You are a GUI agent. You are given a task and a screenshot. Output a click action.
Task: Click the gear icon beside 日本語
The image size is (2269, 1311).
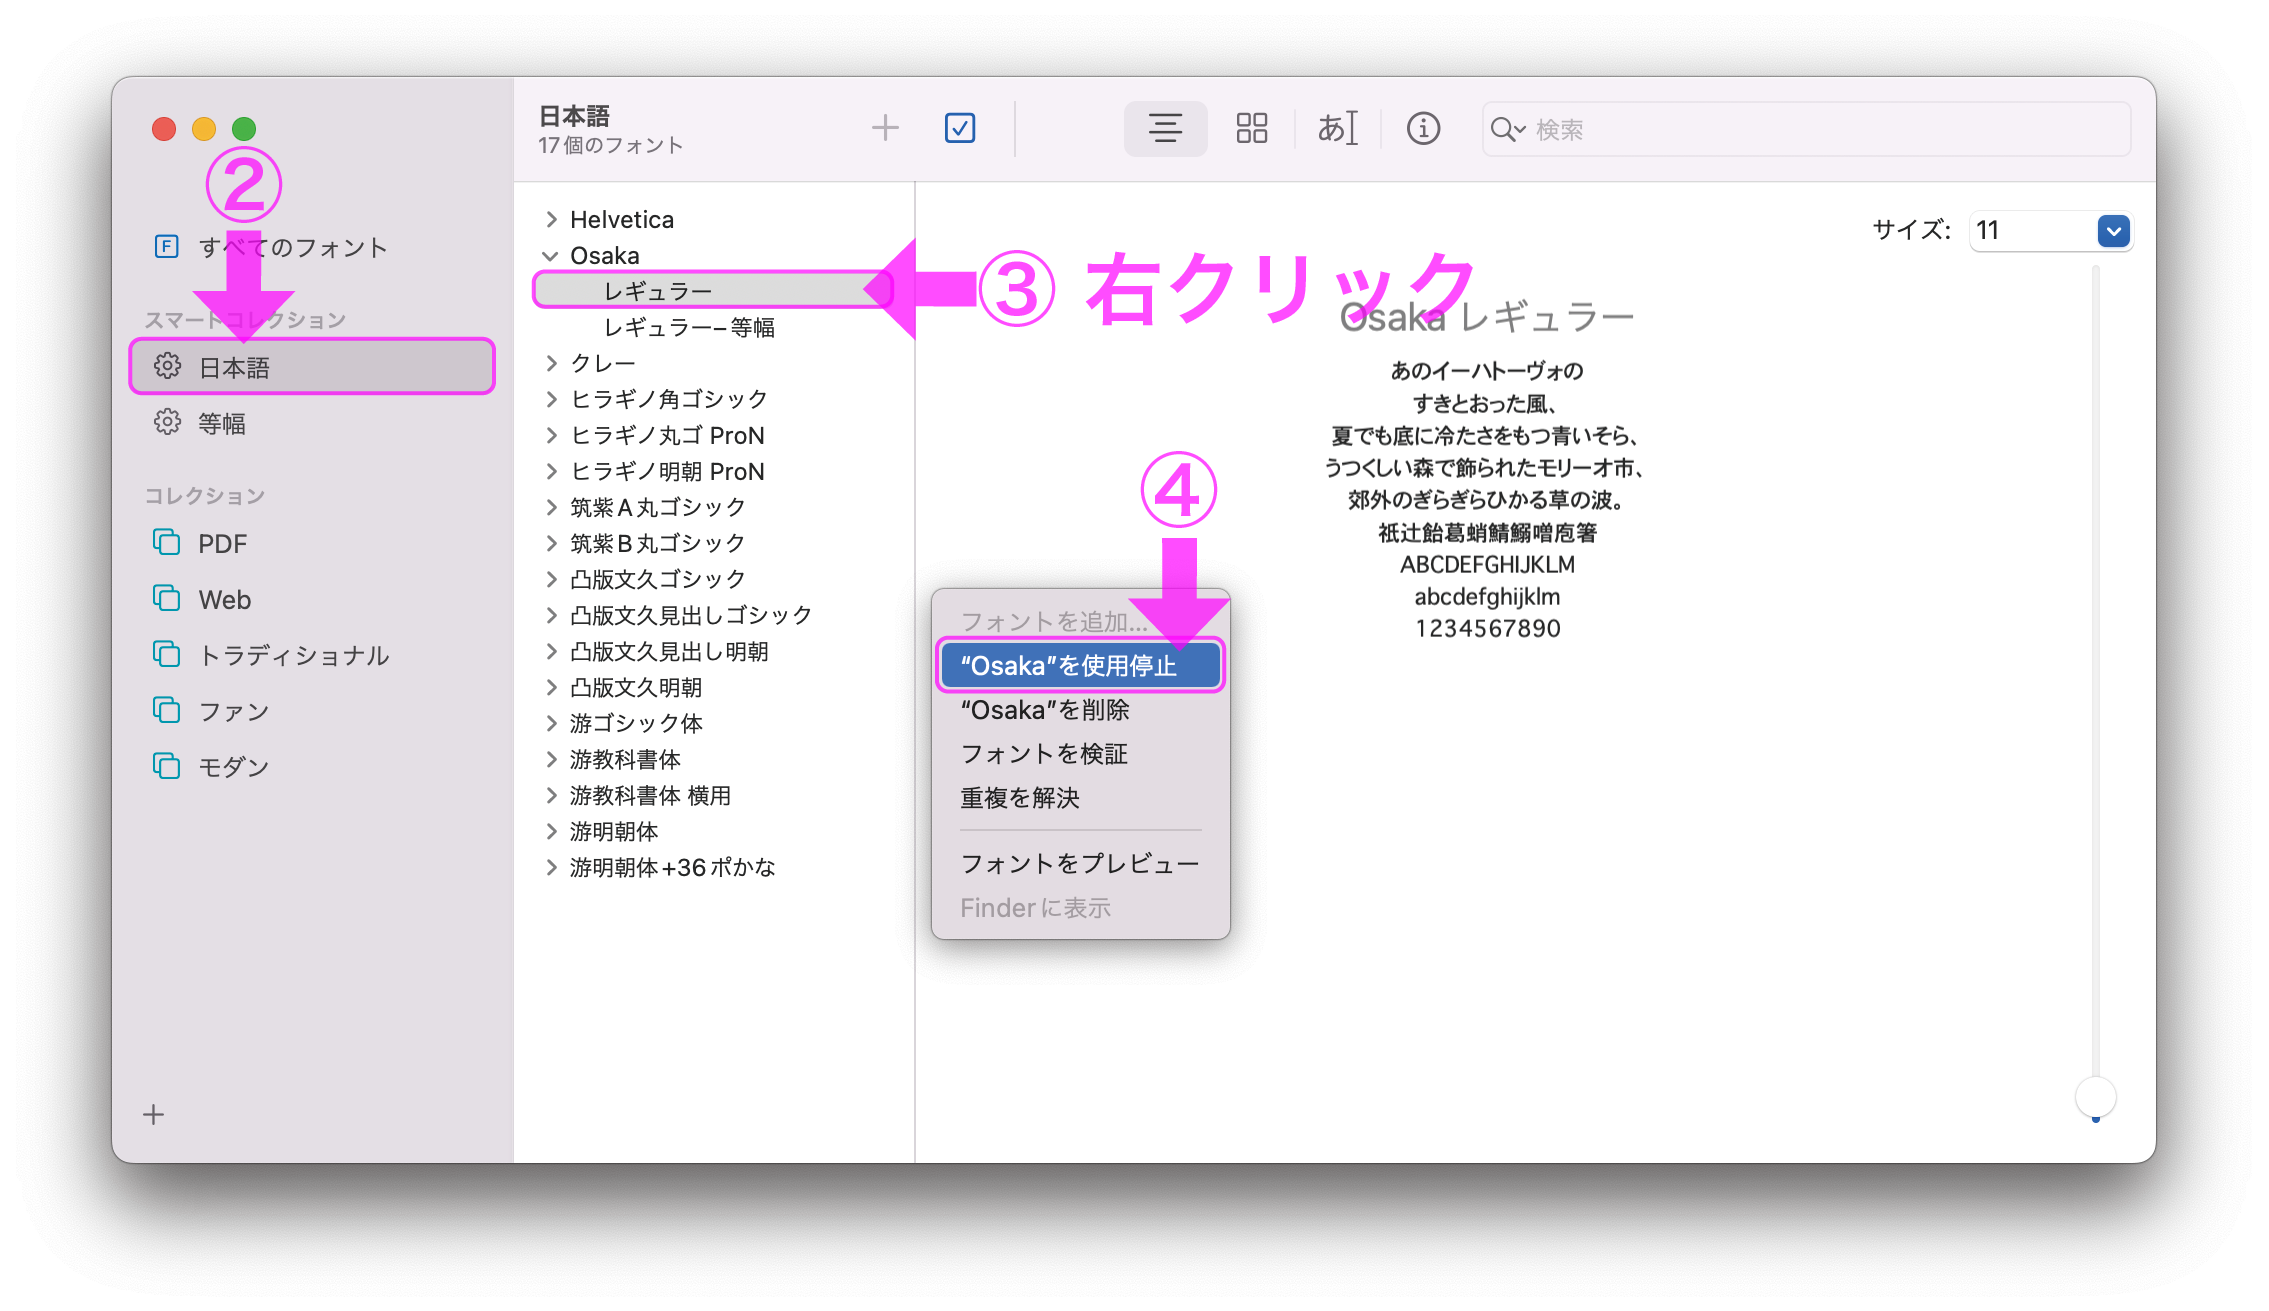click(x=167, y=366)
